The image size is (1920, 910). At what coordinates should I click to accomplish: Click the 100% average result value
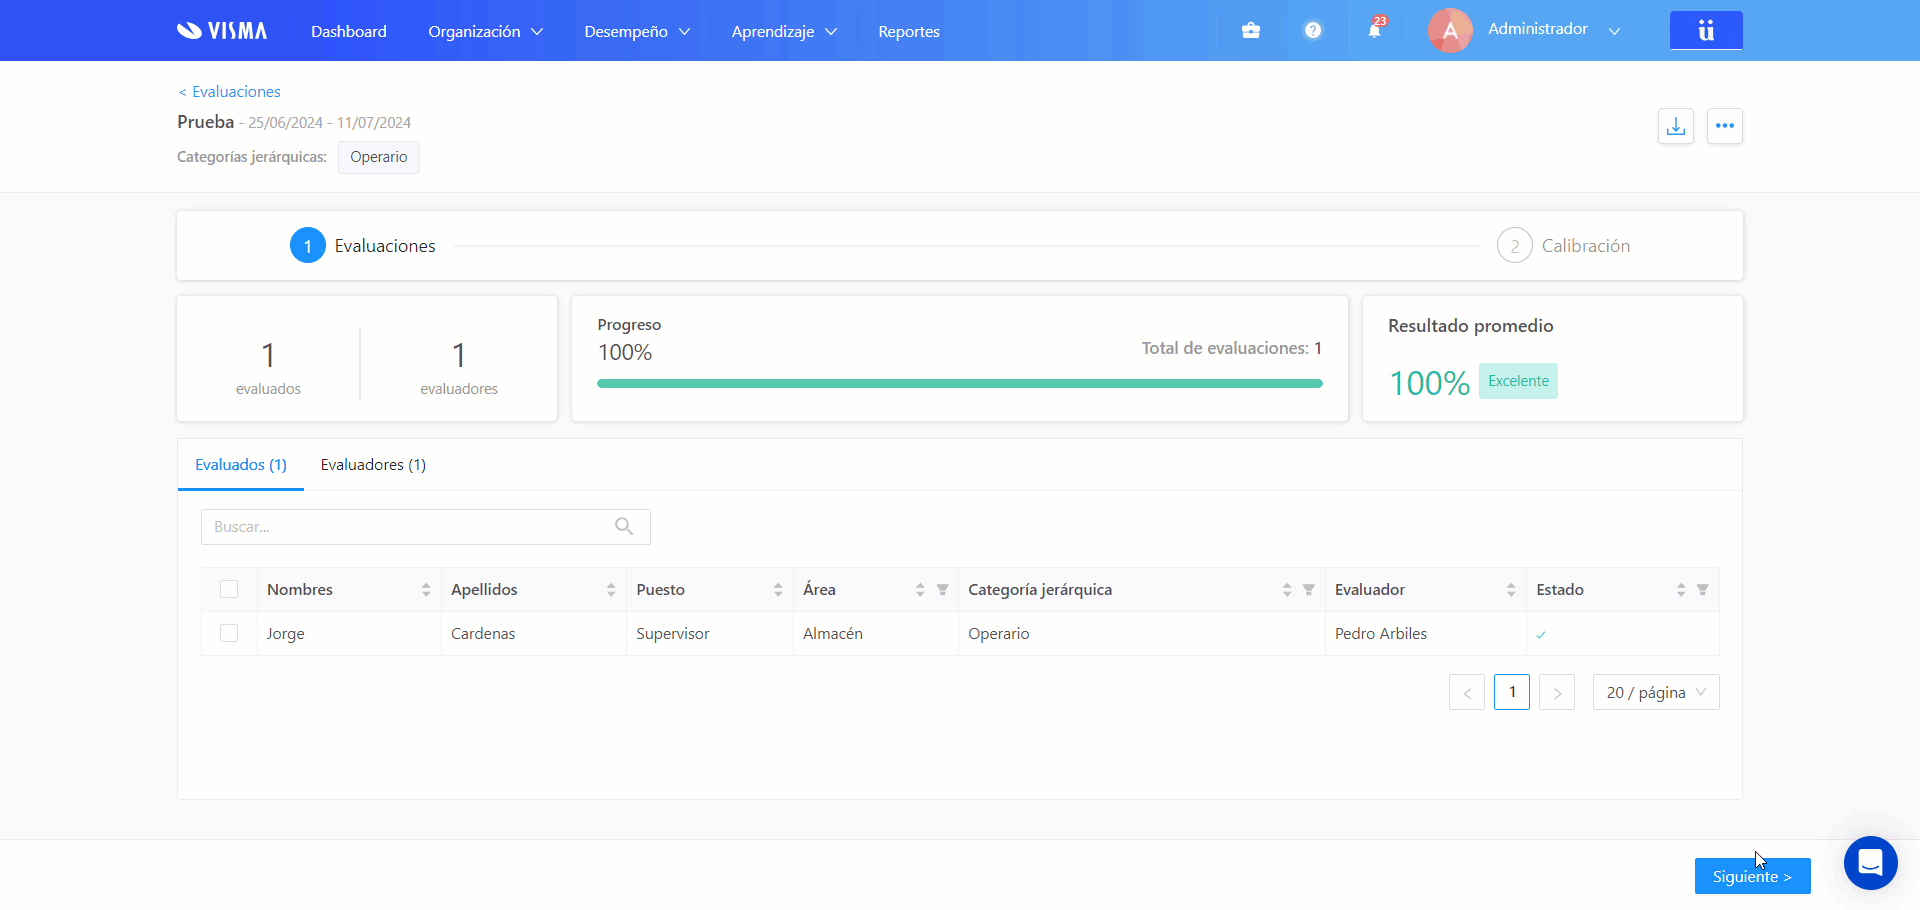pos(1430,383)
